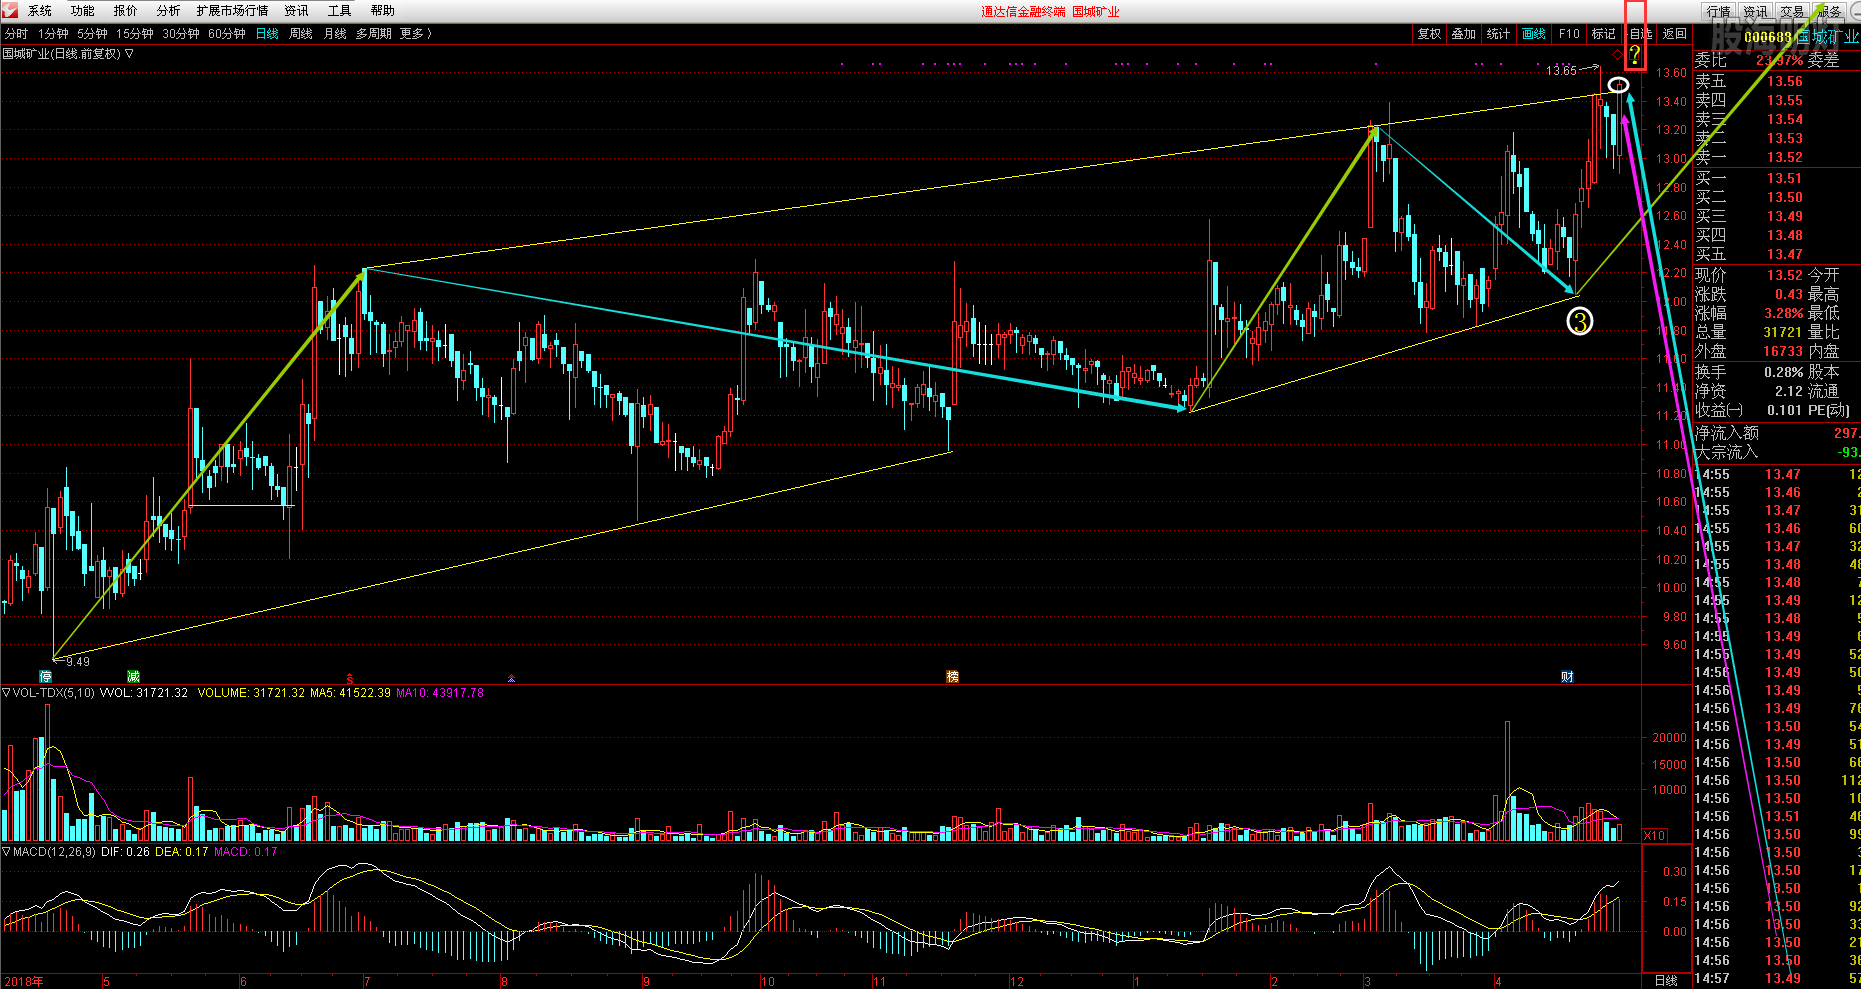Click the 现价 value 13.52
Screen dimensions: 1861x989
click(x=1785, y=275)
